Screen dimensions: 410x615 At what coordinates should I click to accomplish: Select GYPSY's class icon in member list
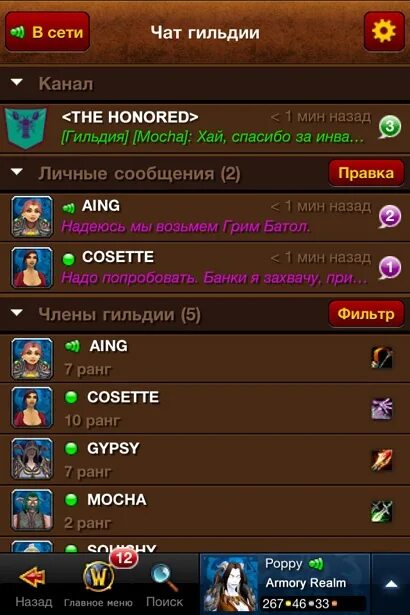point(382,460)
